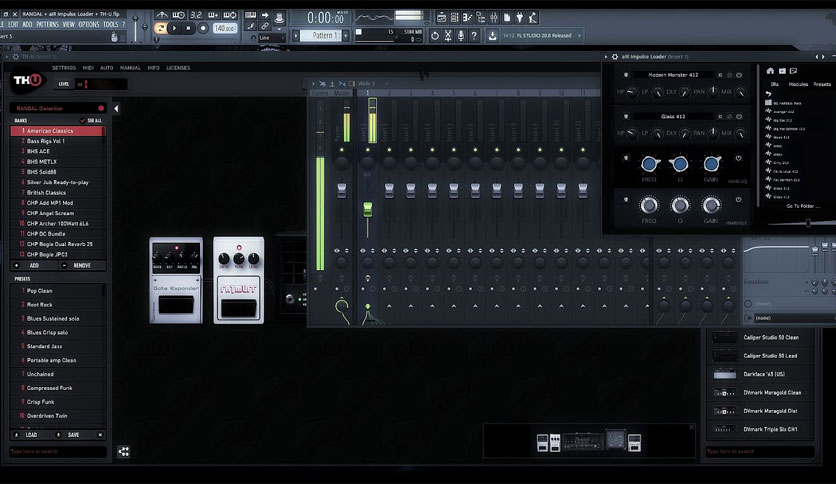Open the VIEW menu
Viewport: 836px width, 484px height.
[x=69, y=25]
